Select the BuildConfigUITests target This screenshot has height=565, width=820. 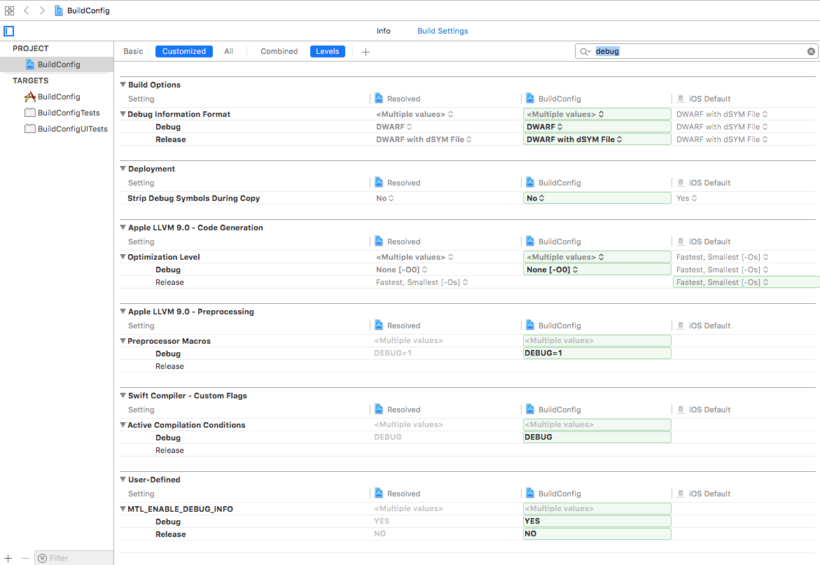pos(66,129)
